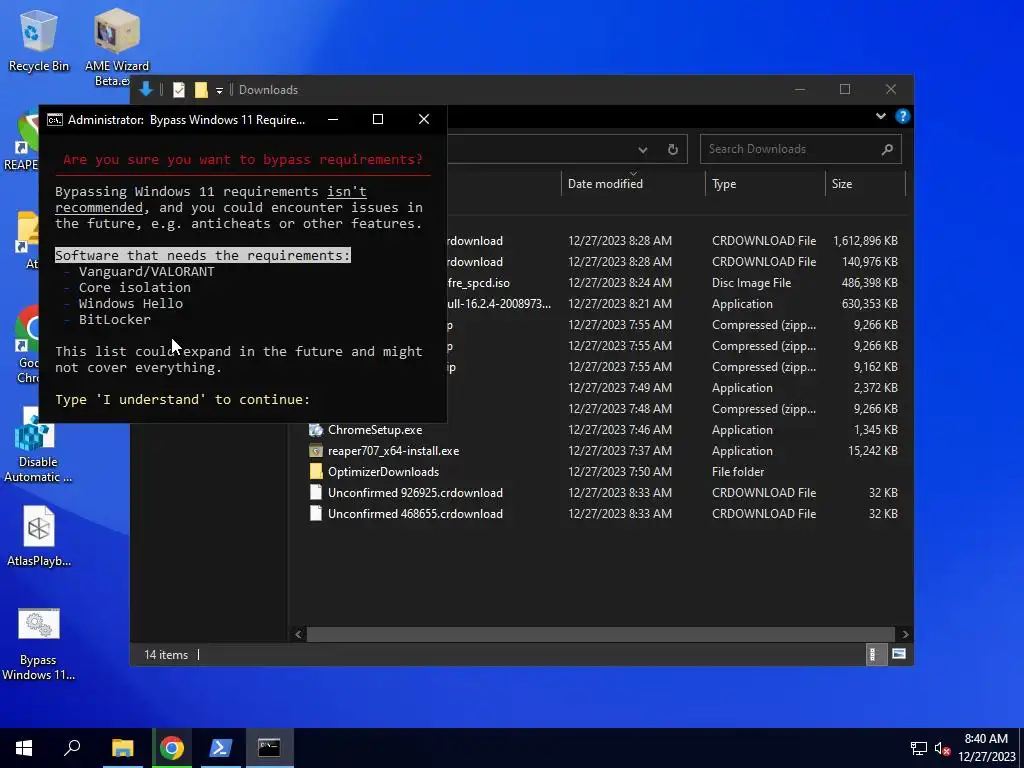Click the 630,353 KB size cell
This screenshot has width=1024, height=768.
click(x=870, y=304)
